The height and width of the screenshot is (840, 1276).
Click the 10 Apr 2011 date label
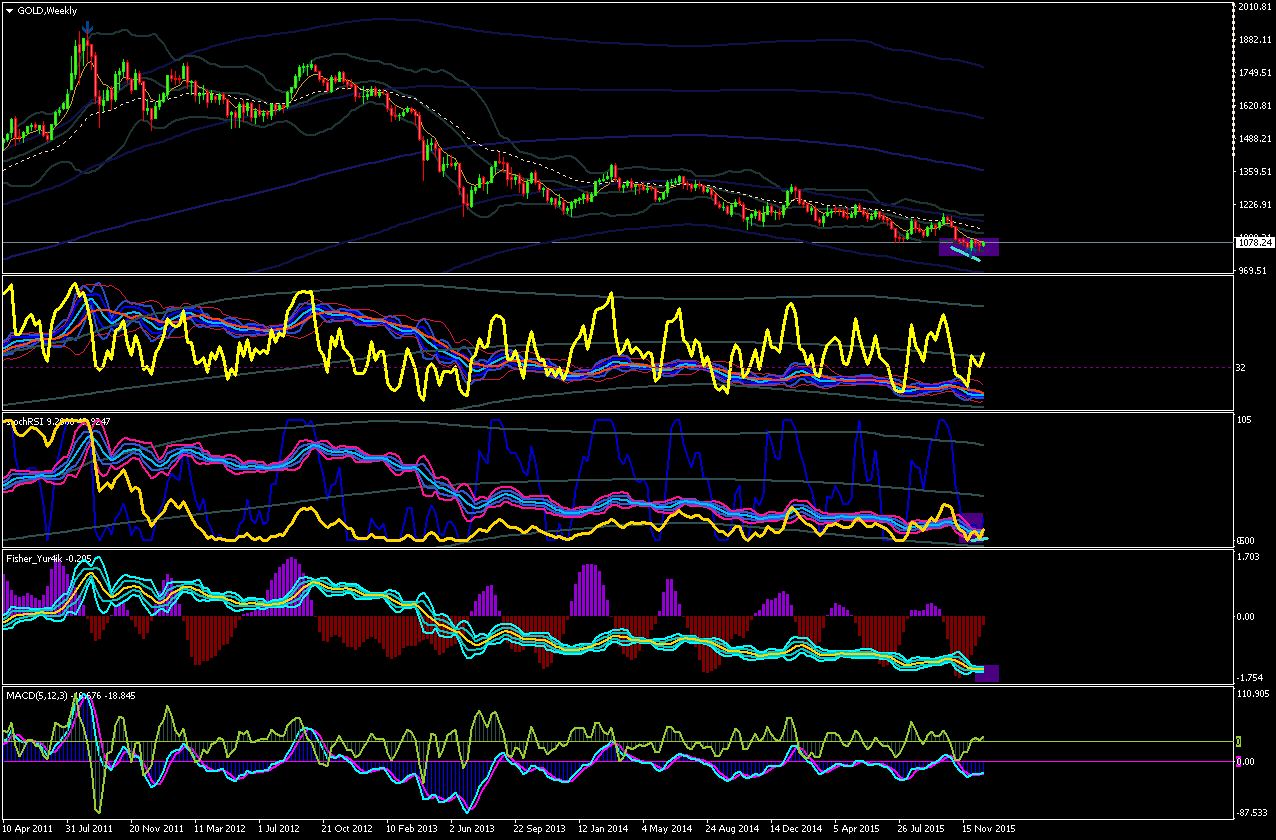[x=28, y=829]
